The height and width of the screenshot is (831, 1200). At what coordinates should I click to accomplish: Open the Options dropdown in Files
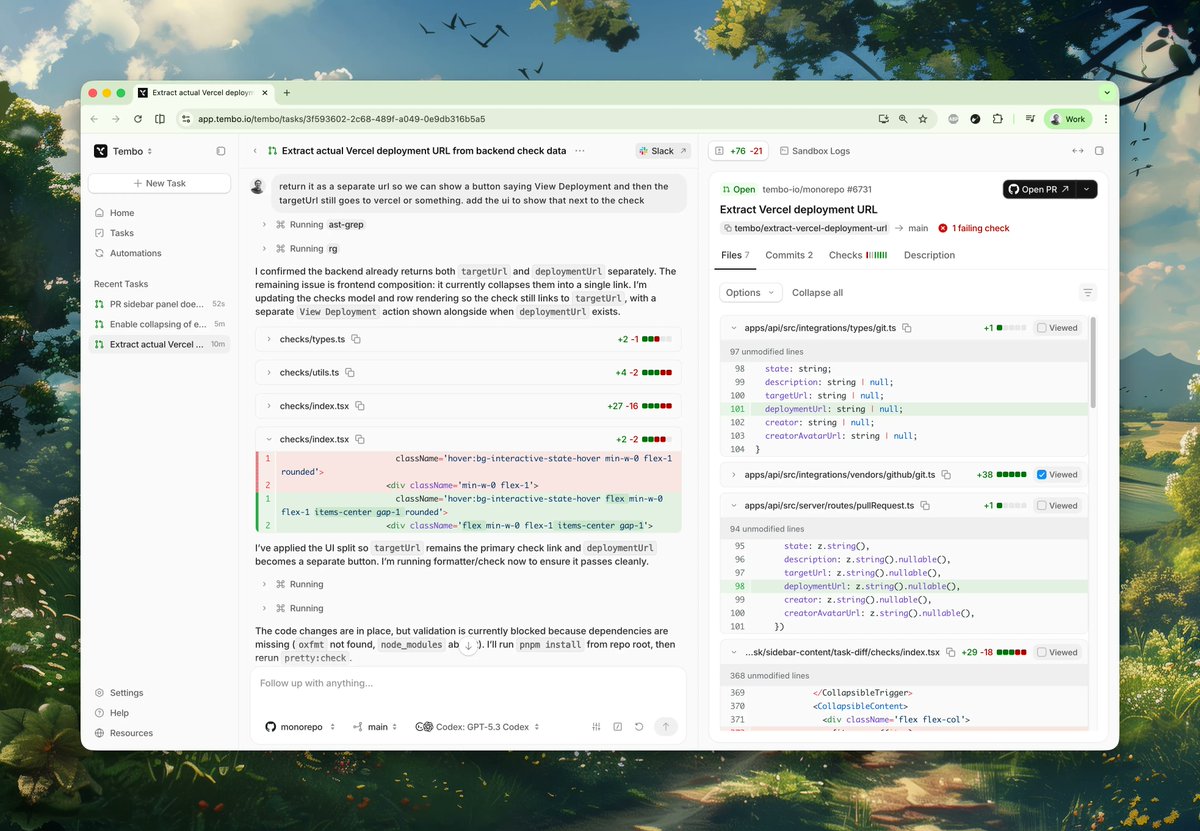[750, 293]
